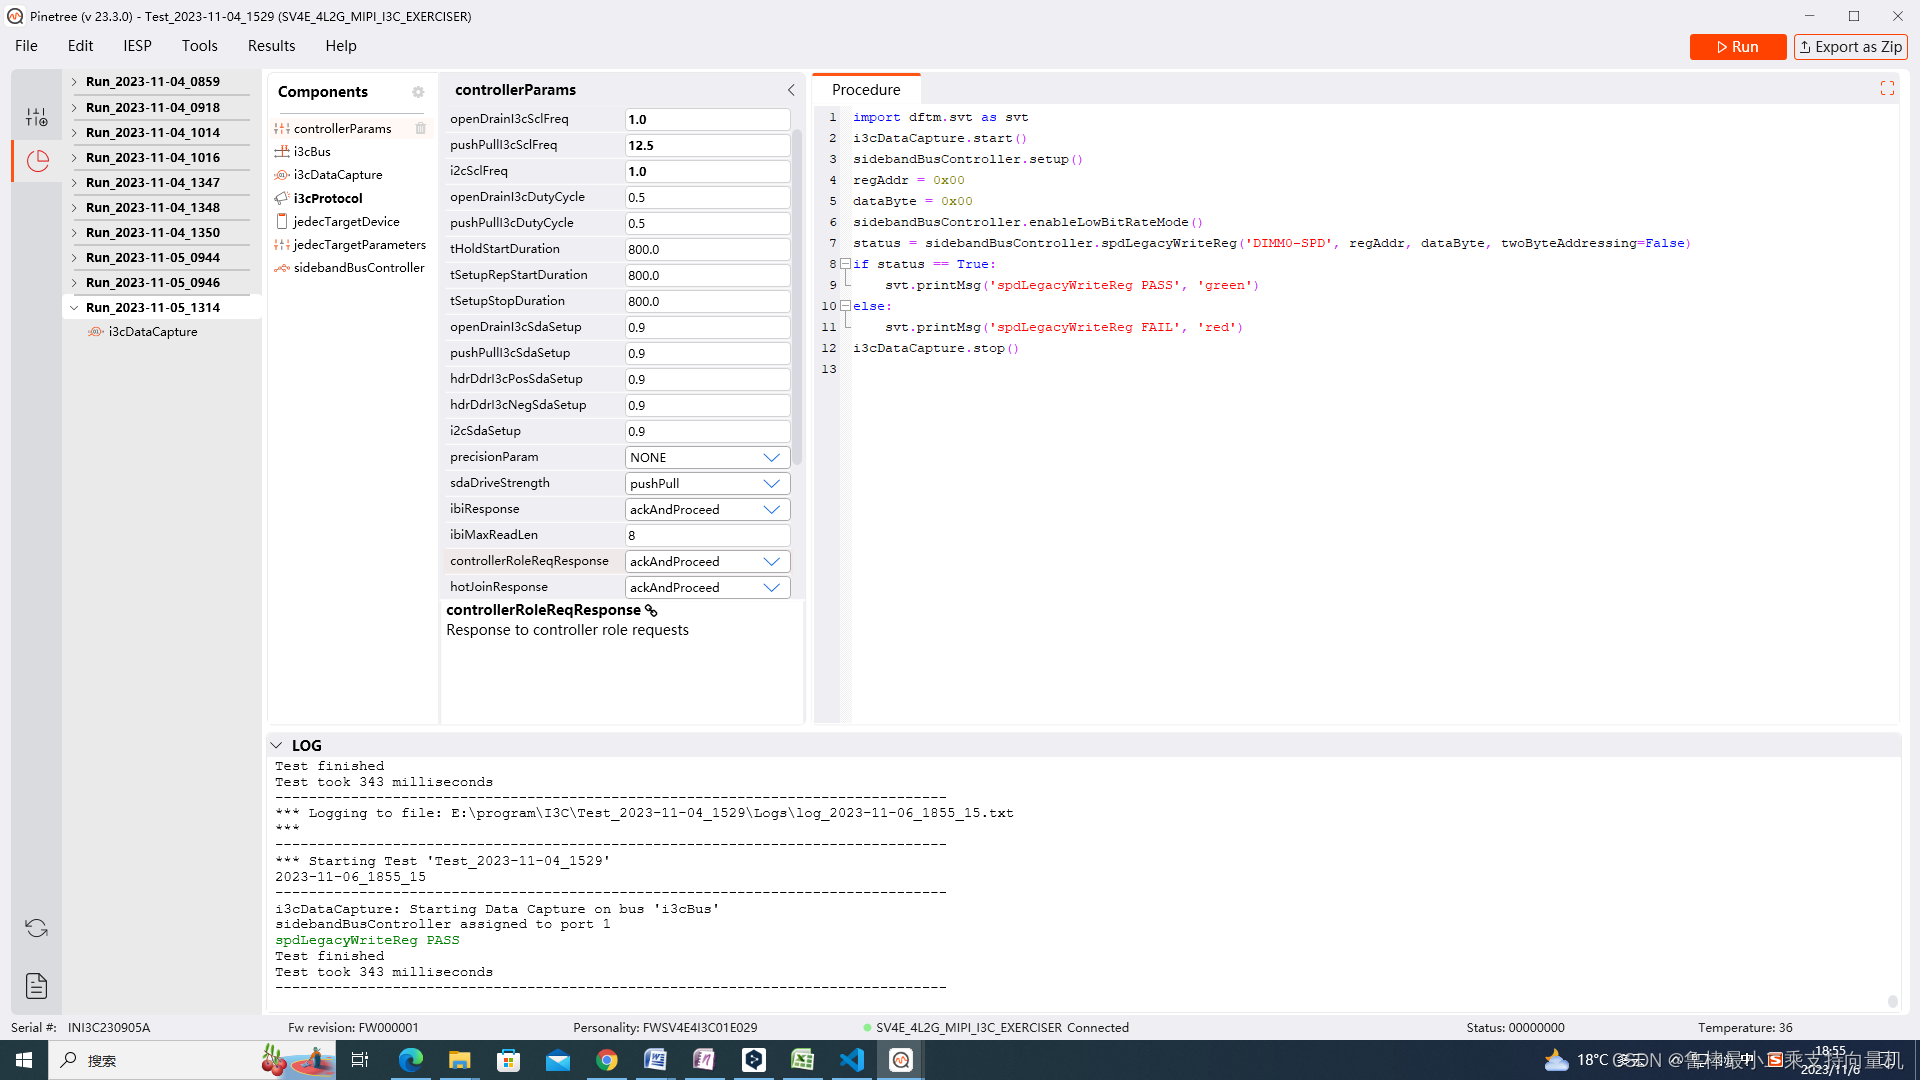Collapse the LOG panel

click(x=276, y=746)
